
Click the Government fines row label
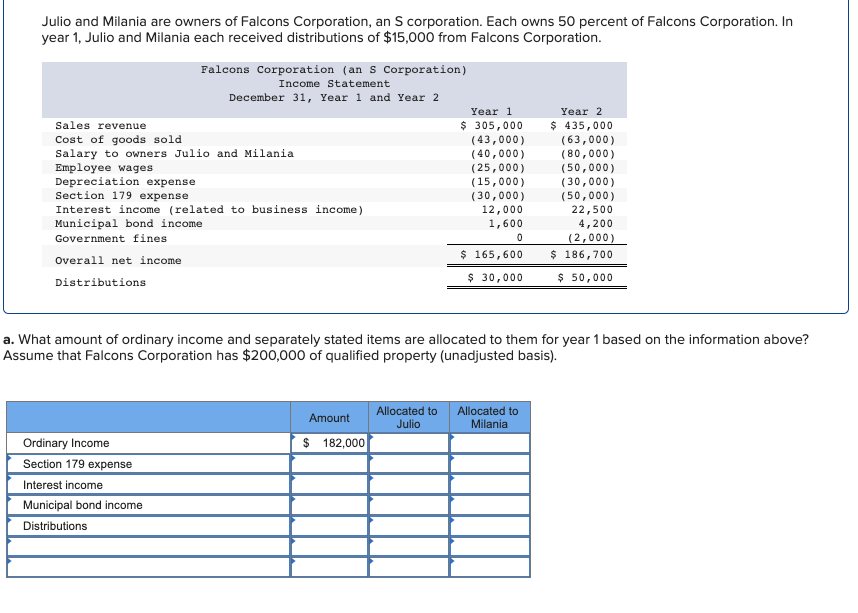click(111, 239)
